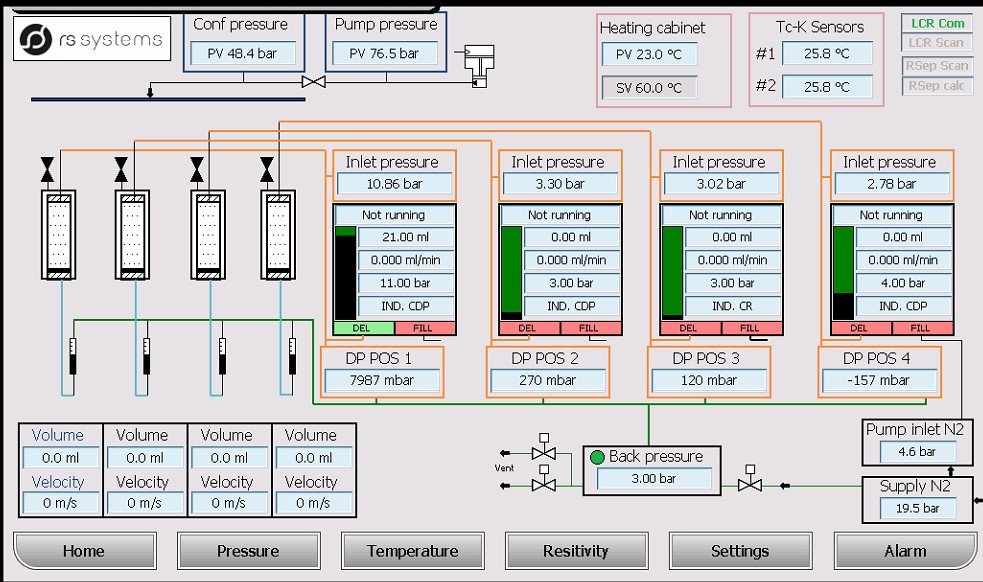This screenshot has width=983, height=582.
Task: Select the first core holder column
Action: point(58,235)
